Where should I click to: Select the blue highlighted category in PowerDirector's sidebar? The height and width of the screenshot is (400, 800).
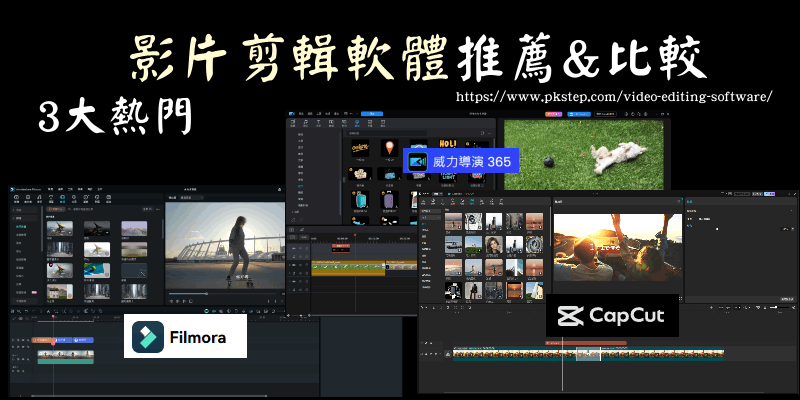[x=301, y=186]
